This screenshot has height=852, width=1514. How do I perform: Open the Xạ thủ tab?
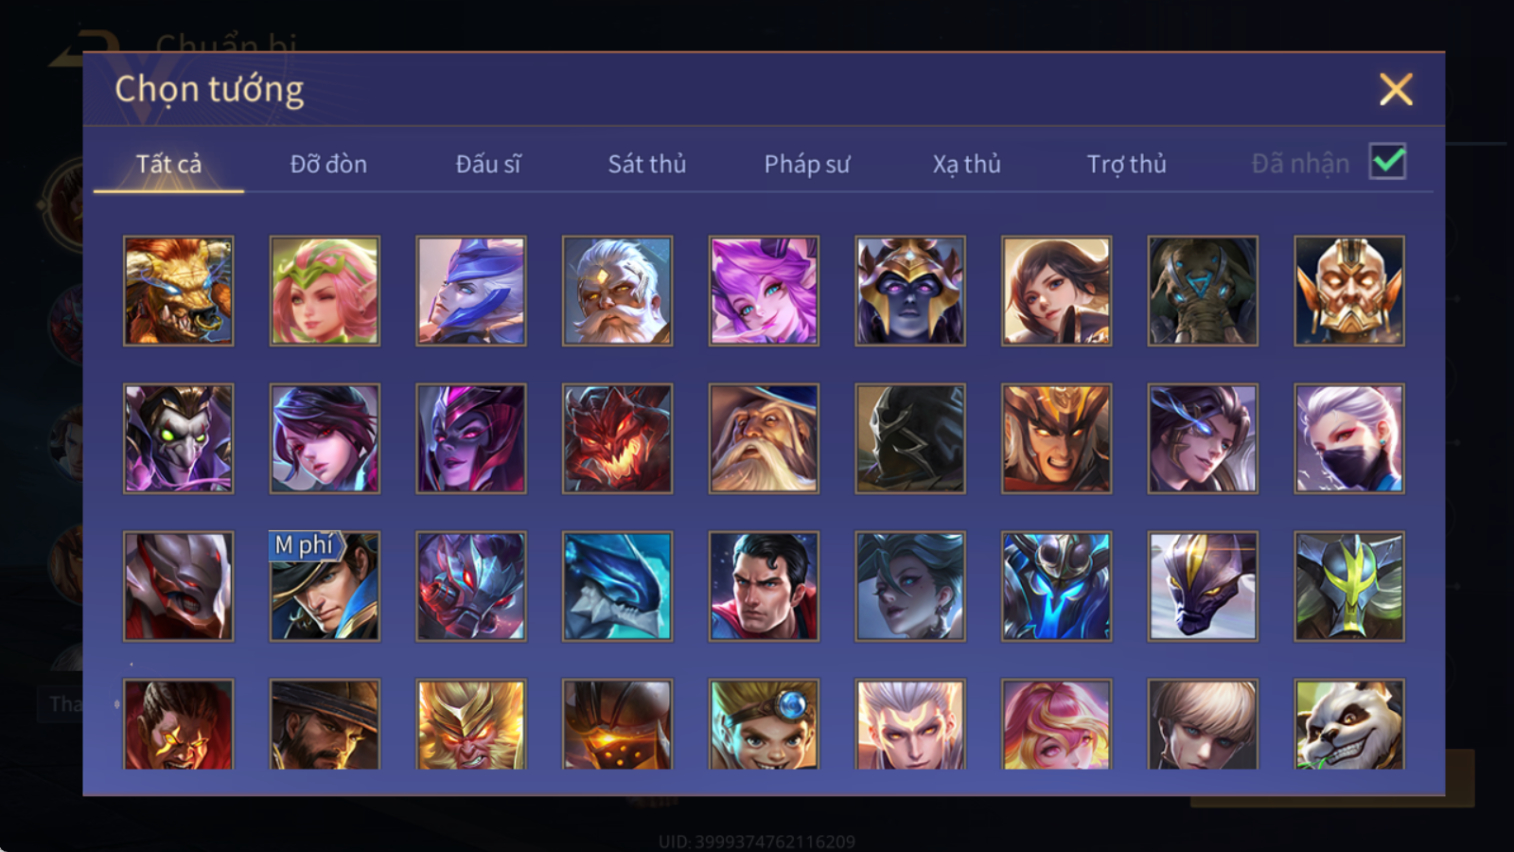click(x=966, y=164)
